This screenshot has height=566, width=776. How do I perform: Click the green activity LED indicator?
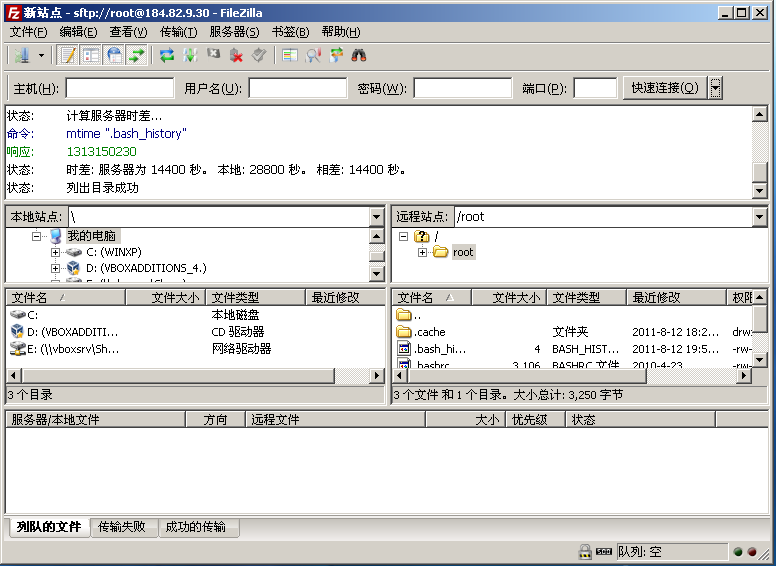pos(738,552)
